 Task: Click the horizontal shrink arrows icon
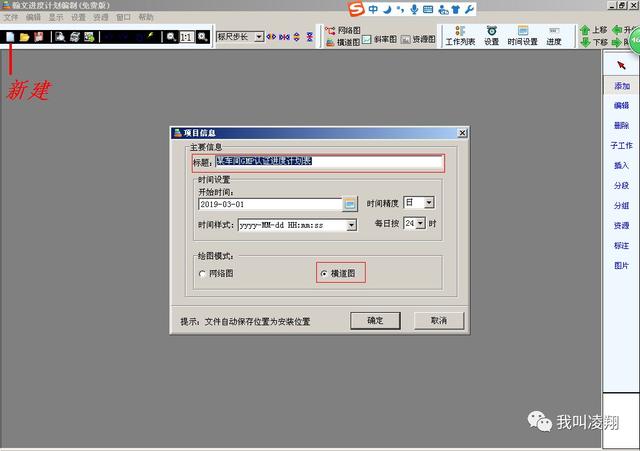click(x=284, y=37)
